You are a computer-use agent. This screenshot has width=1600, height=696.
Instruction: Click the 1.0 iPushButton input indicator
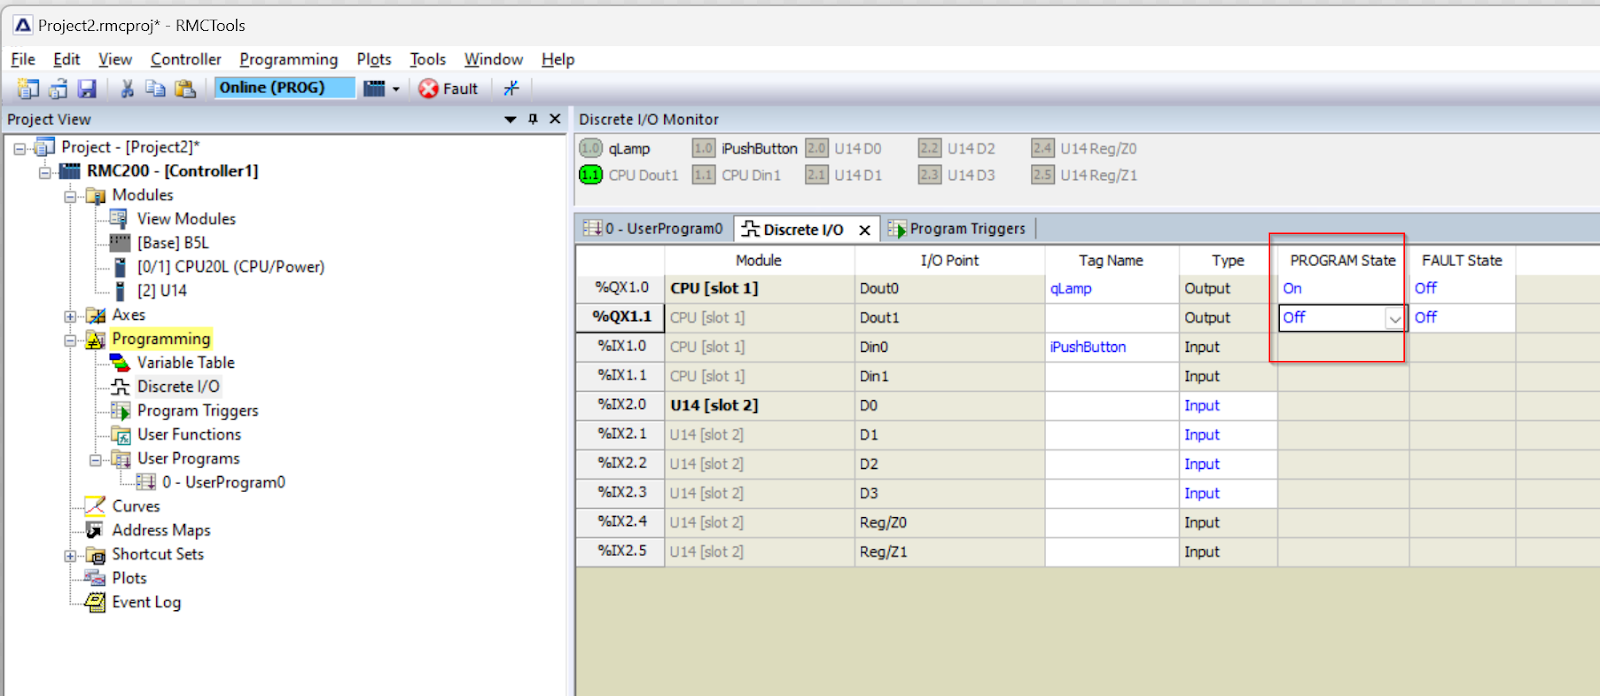704,148
